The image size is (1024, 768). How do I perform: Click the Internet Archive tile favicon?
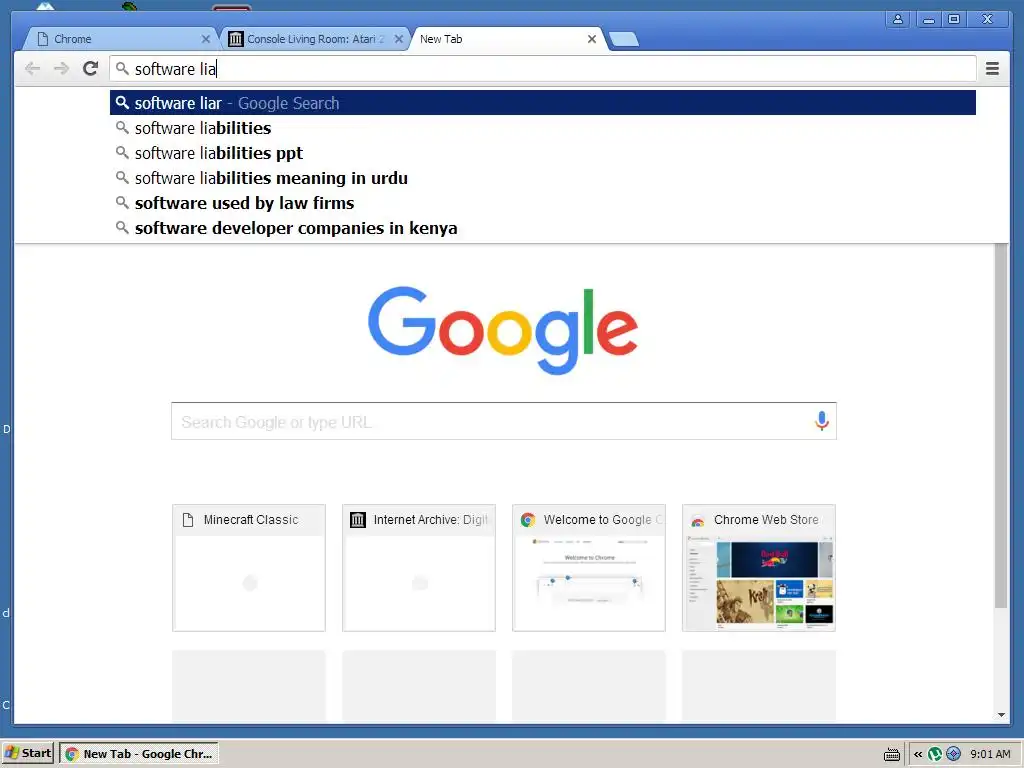click(358, 520)
